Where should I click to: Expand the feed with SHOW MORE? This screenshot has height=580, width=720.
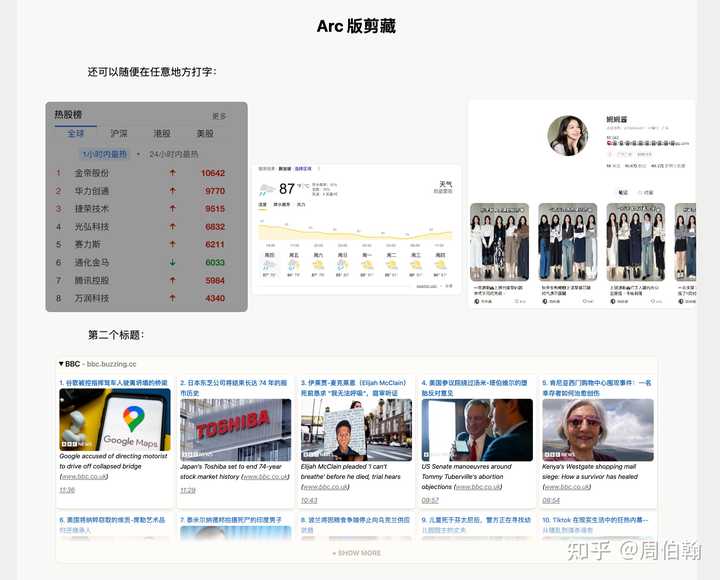coord(356,553)
